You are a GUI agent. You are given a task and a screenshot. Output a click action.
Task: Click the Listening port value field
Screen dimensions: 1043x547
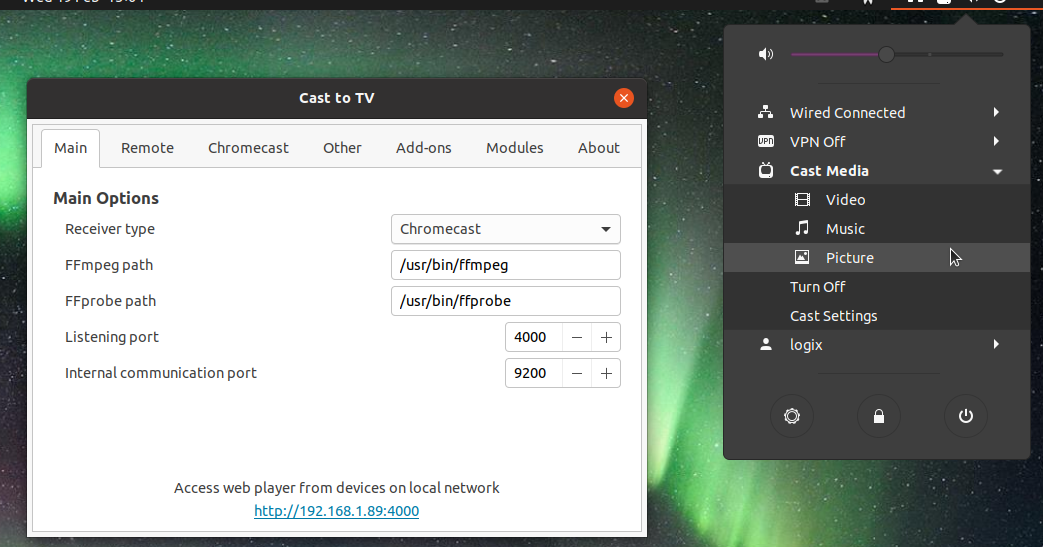click(x=533, y=337)
